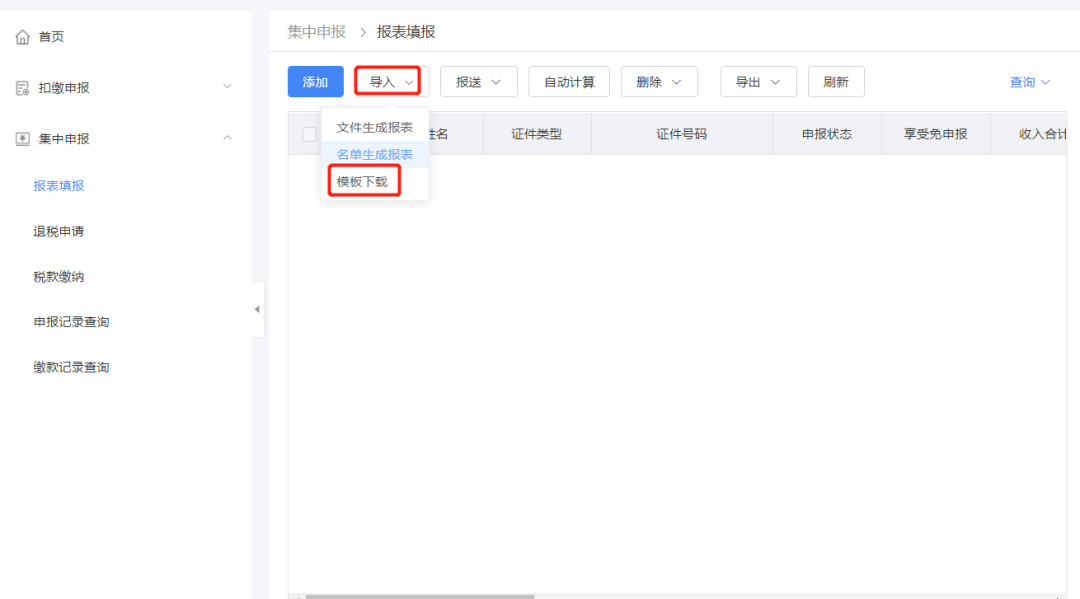Open 申报记录查询 in the sidebar
This screenshot has width=1080, height=599.
pos(71,322)
